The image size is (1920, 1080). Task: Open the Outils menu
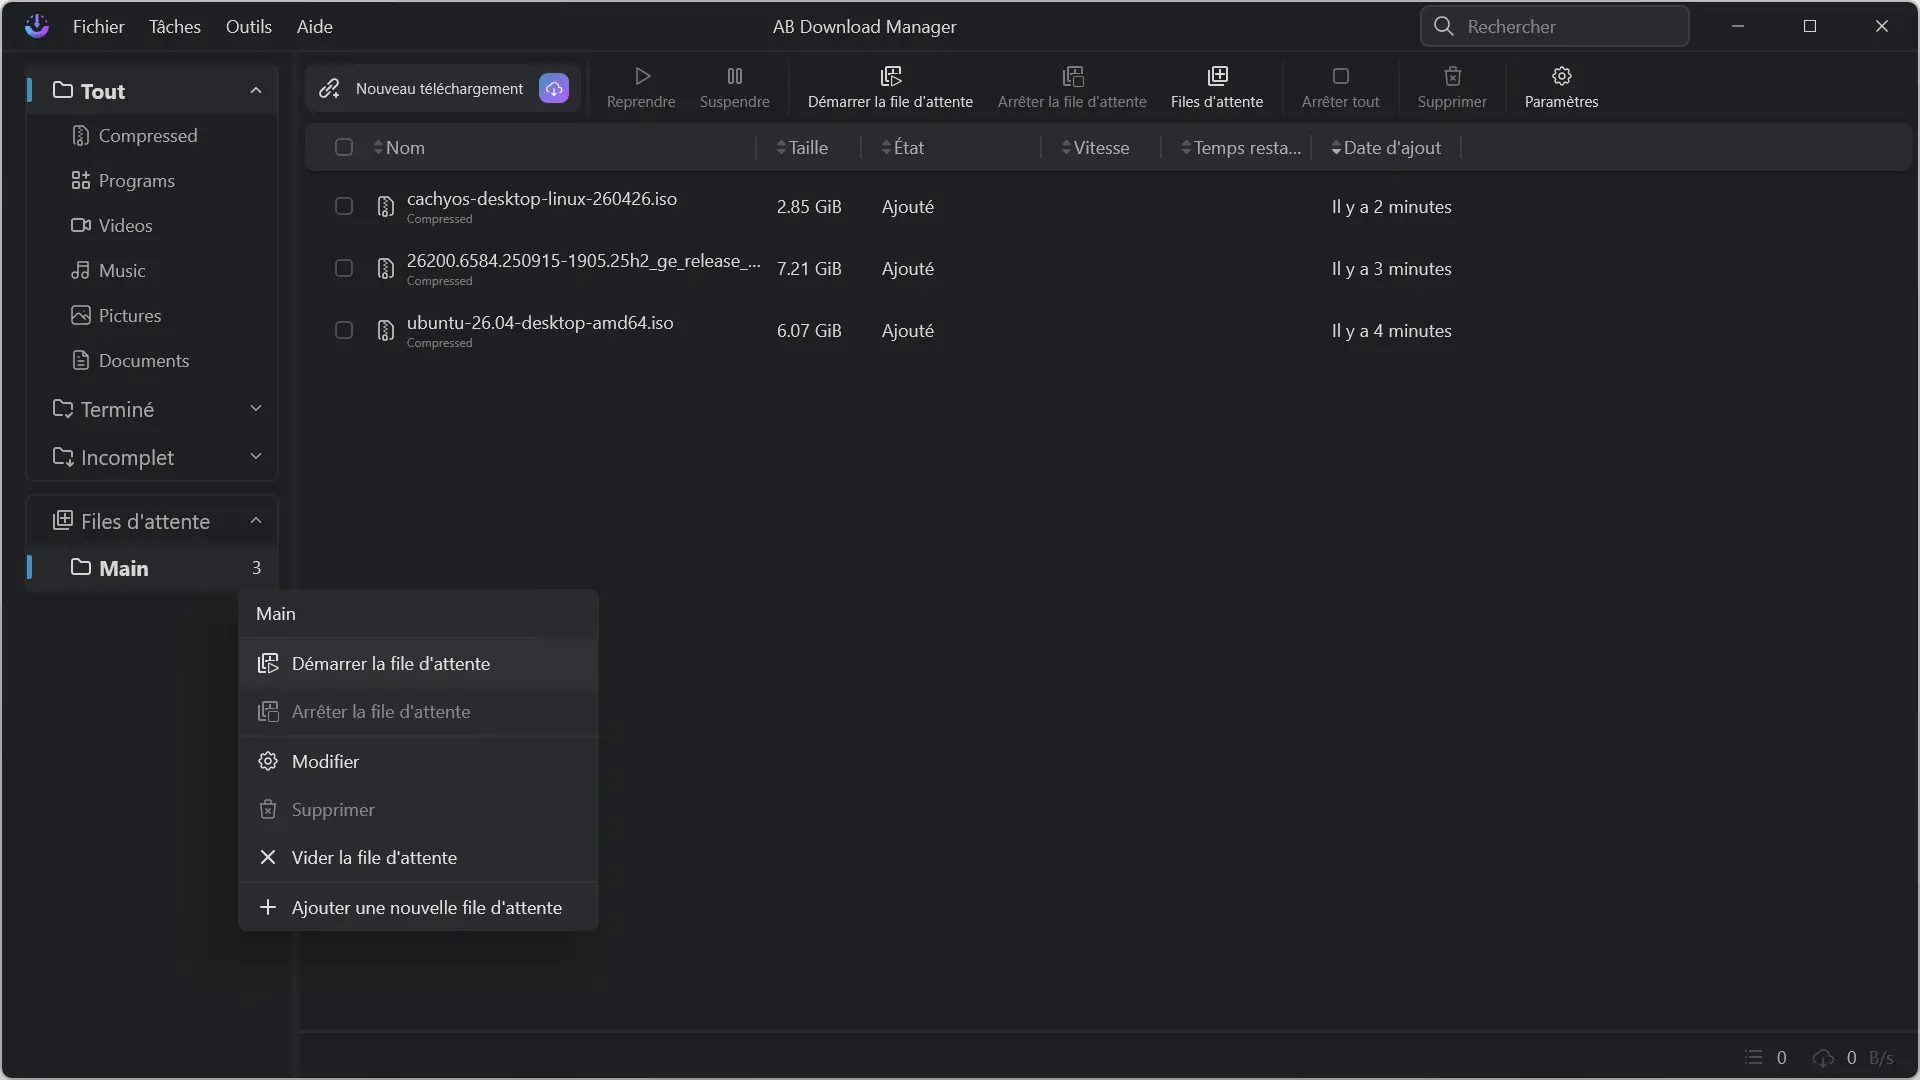[249, 26]
